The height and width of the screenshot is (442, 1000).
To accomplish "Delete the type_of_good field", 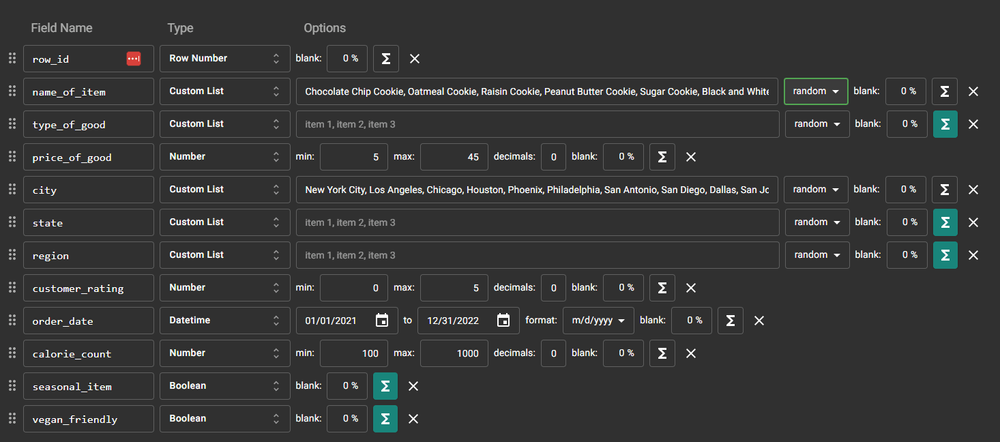I will coord(973,124).
